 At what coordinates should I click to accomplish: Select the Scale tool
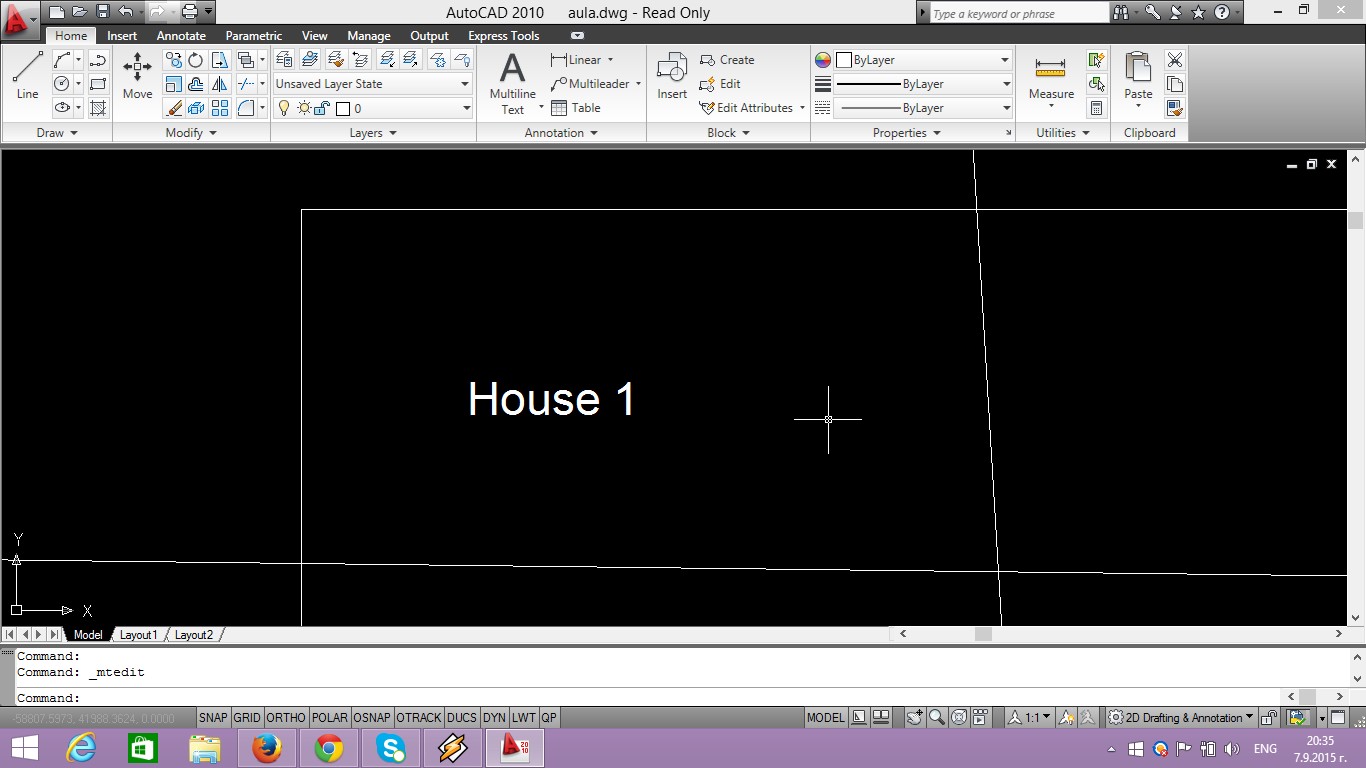coord(174,84)
